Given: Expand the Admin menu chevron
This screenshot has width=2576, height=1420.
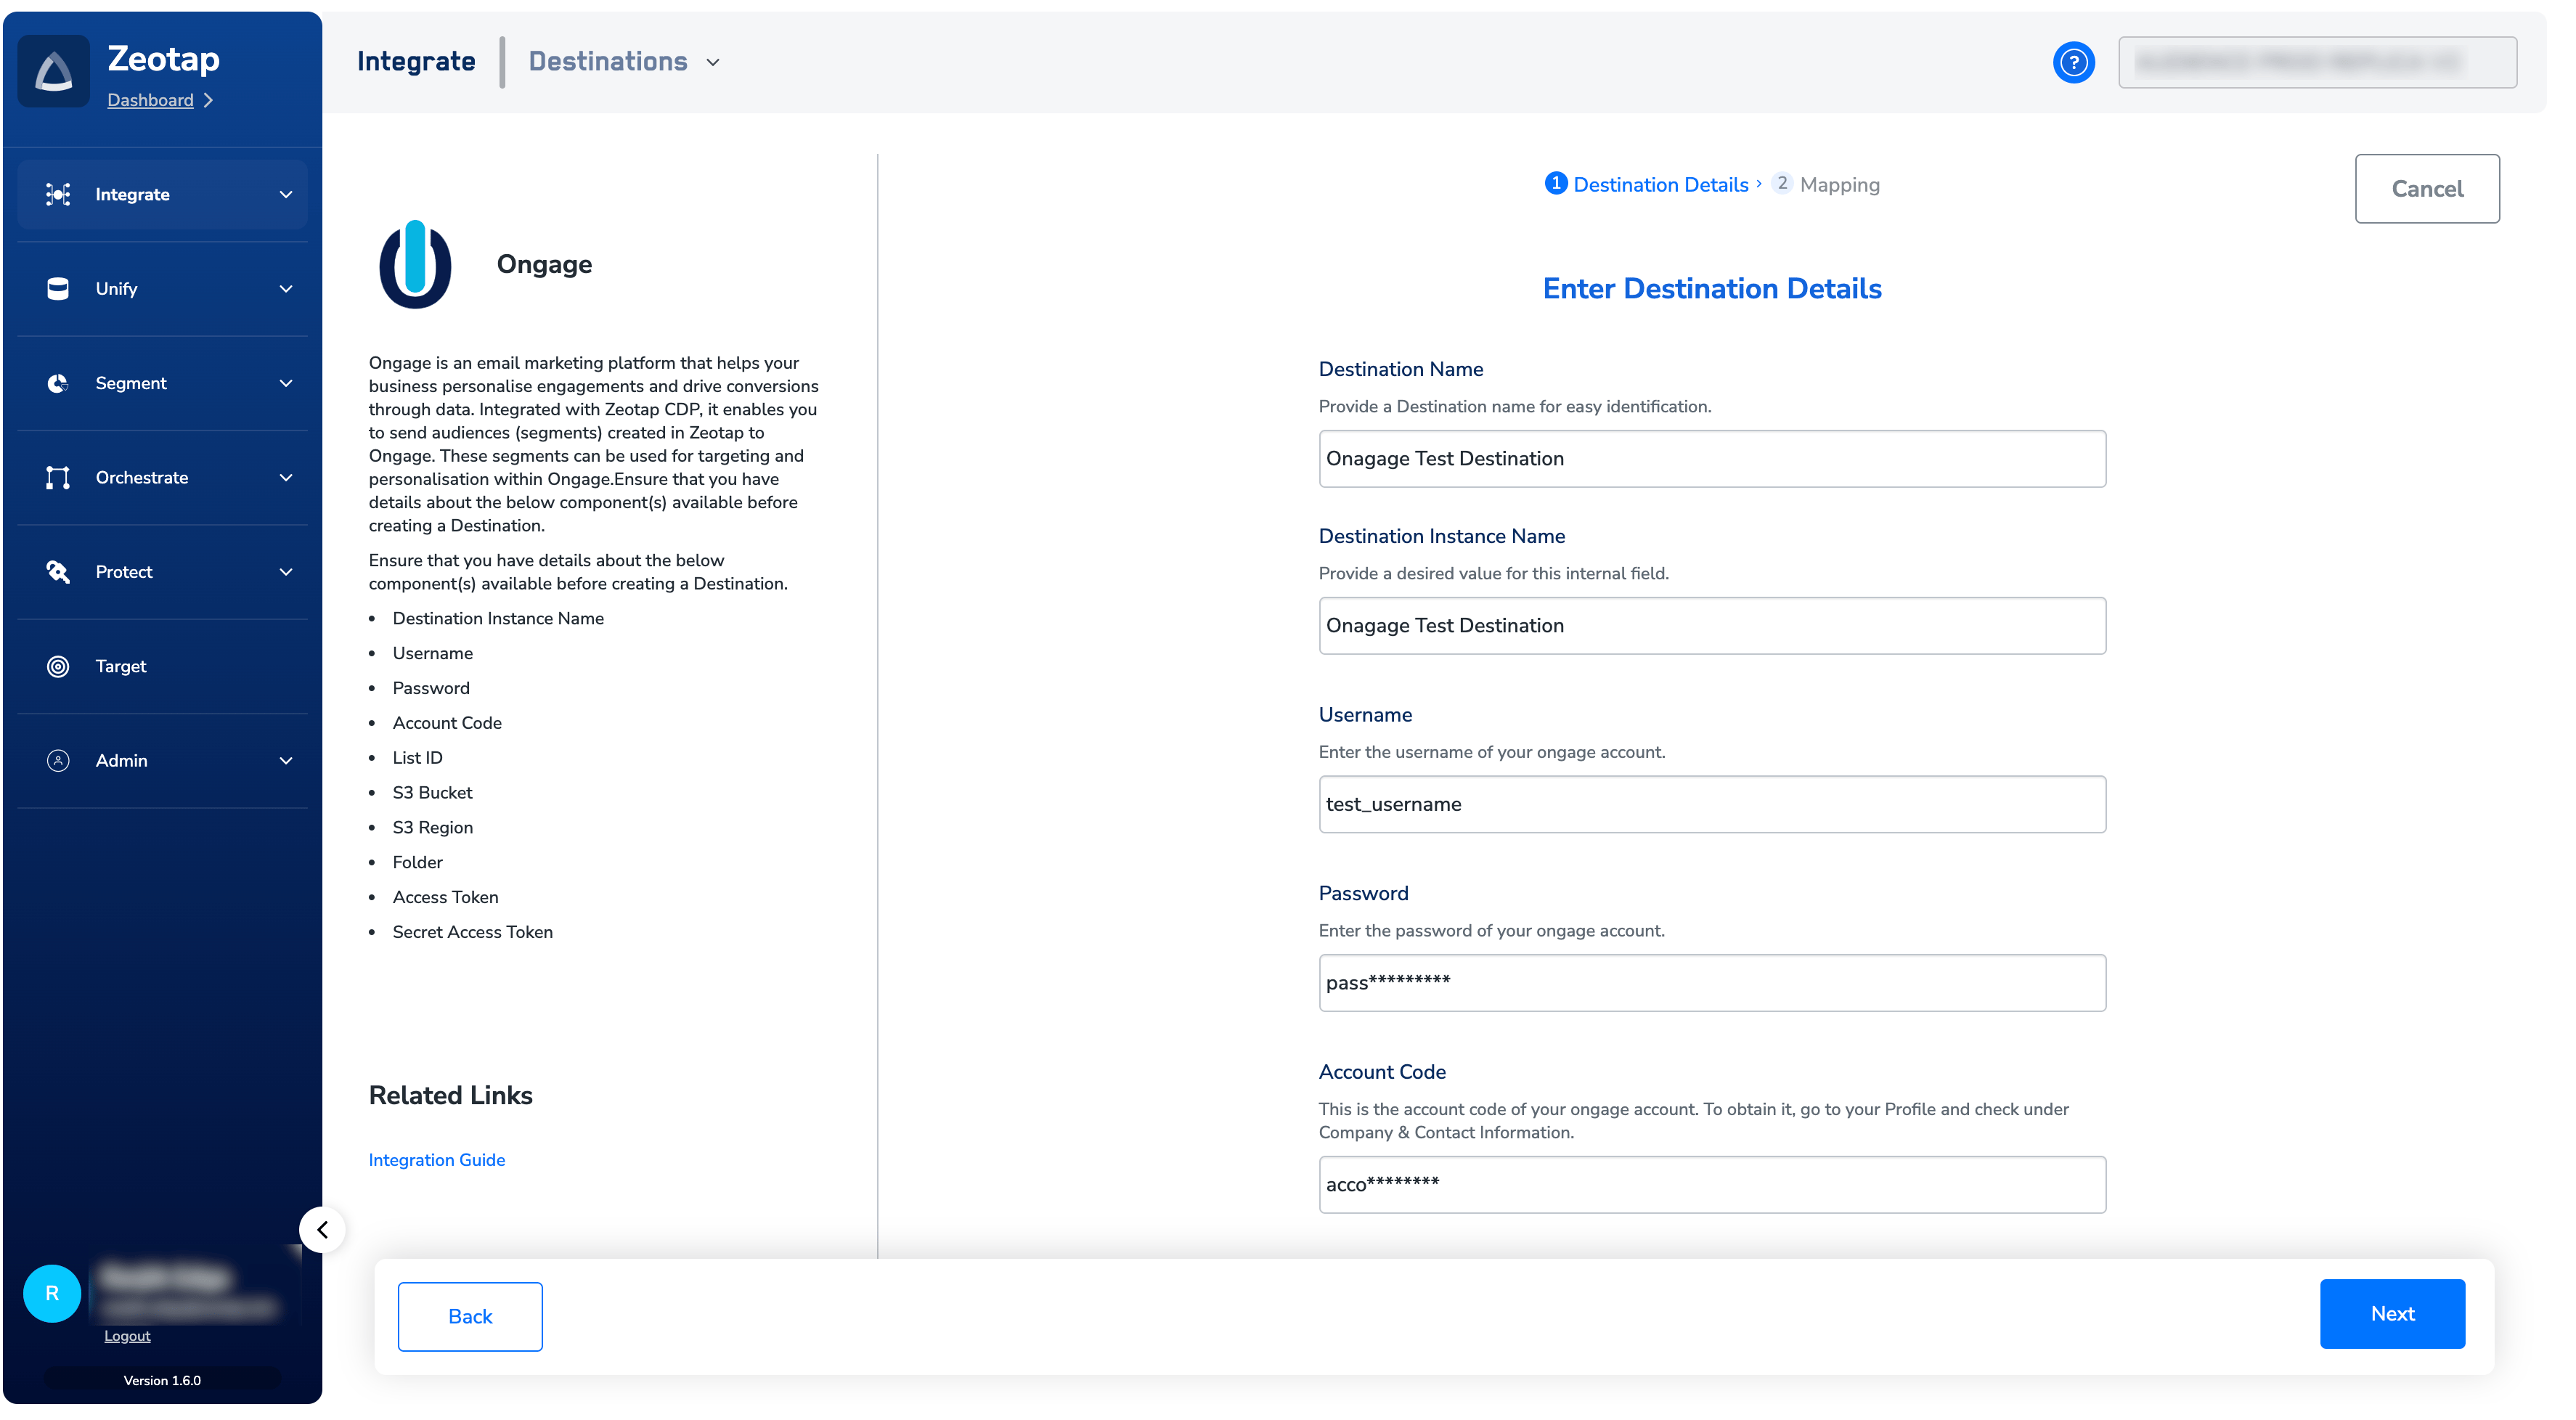Looking at the screenshot, I should [x=286, y=761].
